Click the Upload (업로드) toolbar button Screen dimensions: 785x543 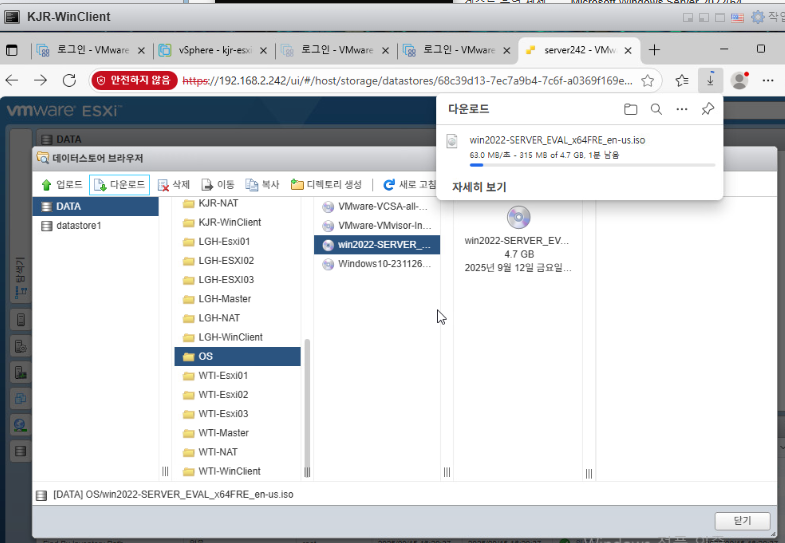[x=62, y=185]
